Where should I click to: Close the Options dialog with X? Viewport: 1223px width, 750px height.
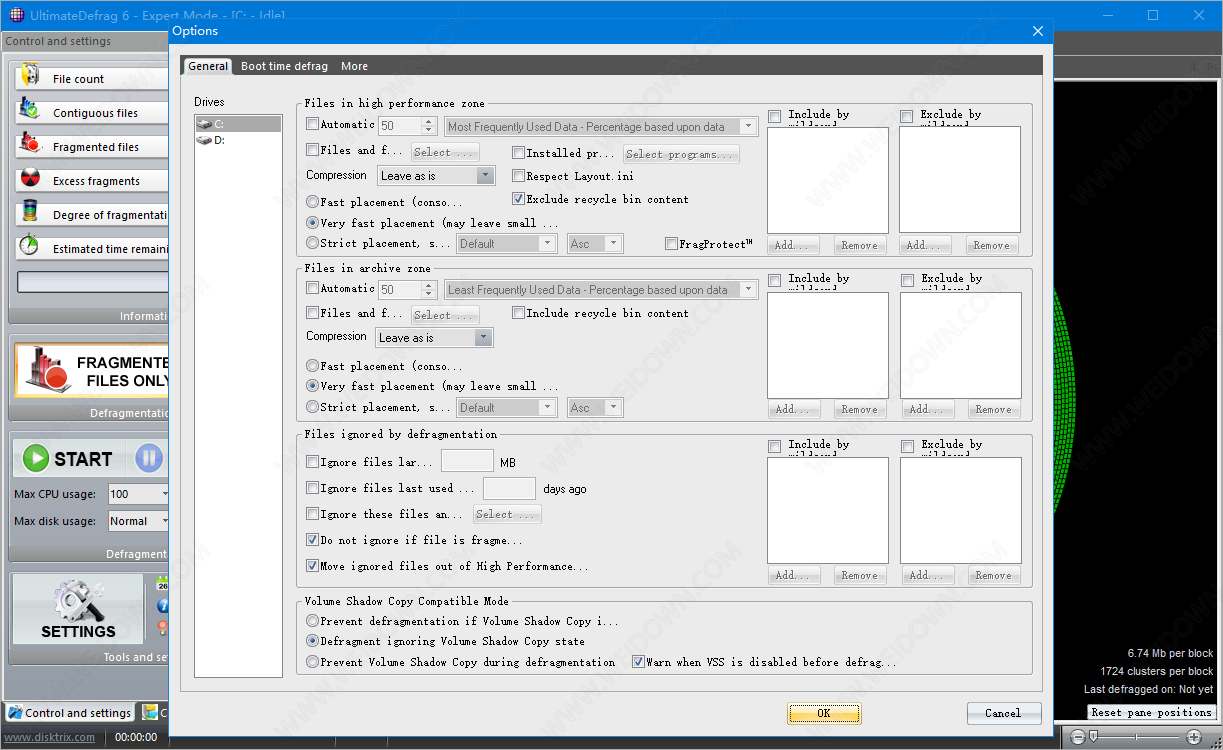pos(1037,31)
